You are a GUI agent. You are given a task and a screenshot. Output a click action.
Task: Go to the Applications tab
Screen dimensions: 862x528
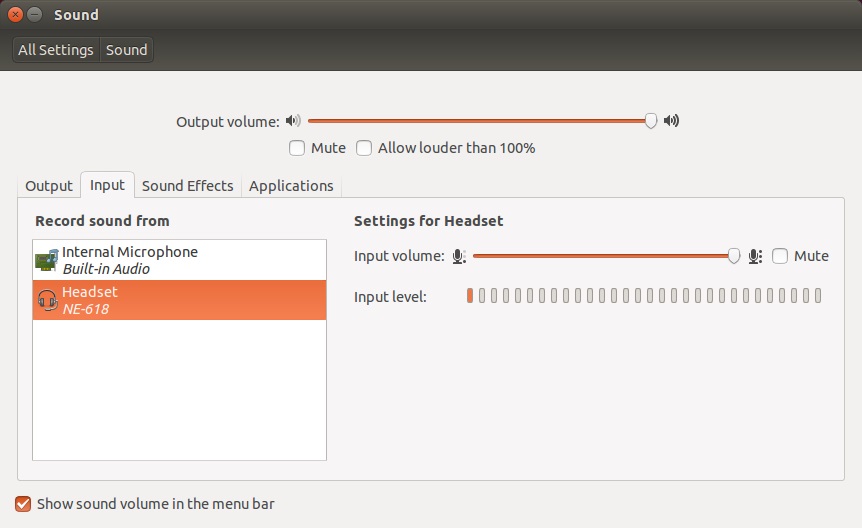[291, 186]
